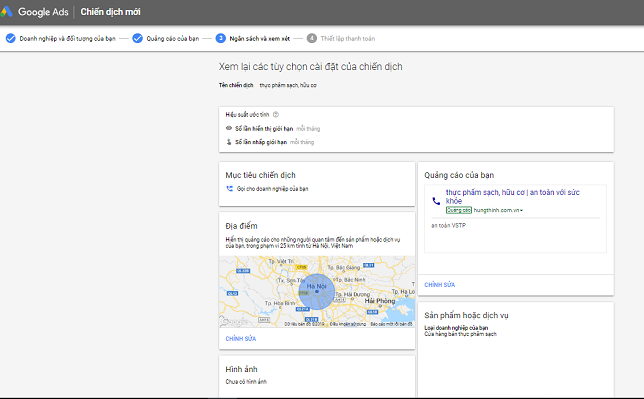644x399 pixels.
Task: Open step 'Doanh nghiệp và đối tượng của bạn'
Action: (x=61, y=38)
